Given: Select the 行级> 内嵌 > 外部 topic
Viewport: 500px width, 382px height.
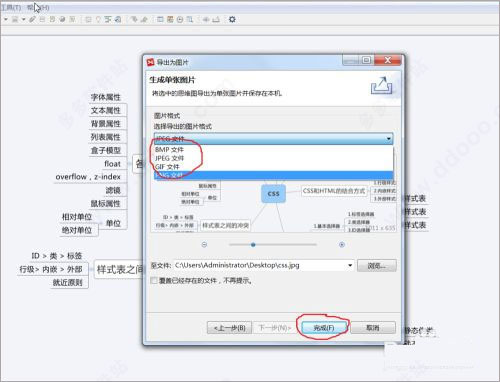Looking at the screenshot, I should [51, 269].
